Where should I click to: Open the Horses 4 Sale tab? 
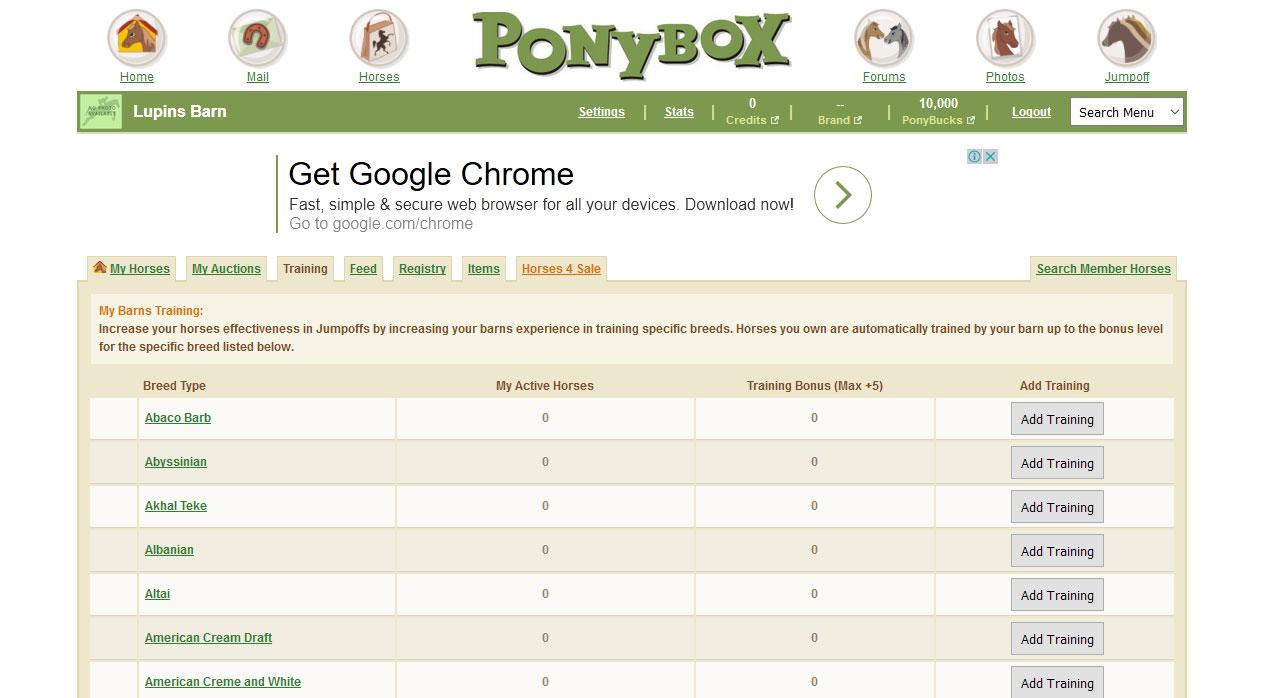point(561,269)
